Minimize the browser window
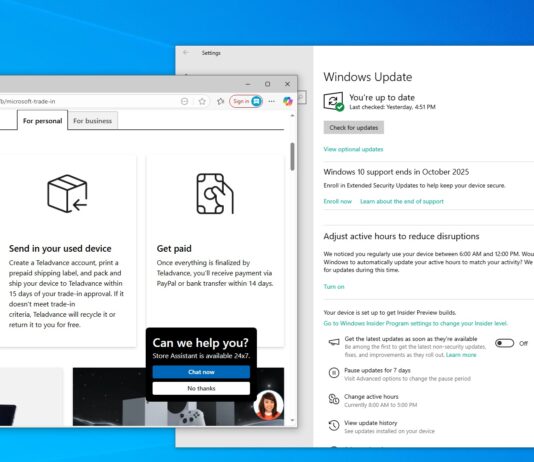 click(x=248, y=84)
